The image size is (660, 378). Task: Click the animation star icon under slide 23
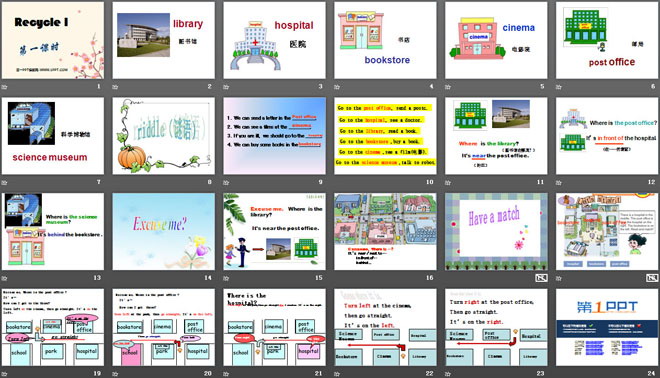point(448,374)
